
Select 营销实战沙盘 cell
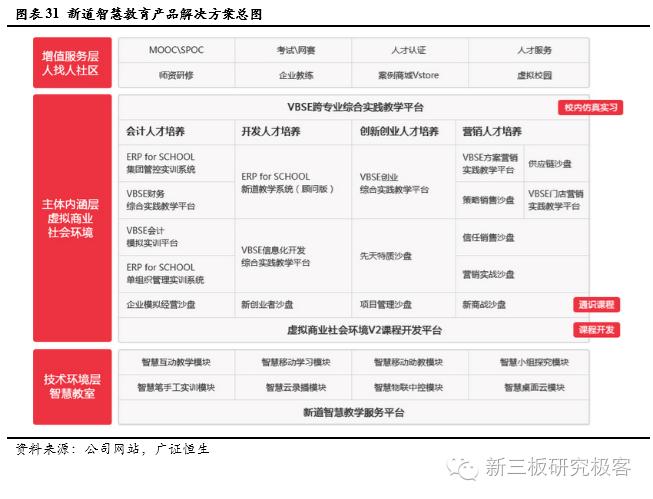click(x=522, y=274)
